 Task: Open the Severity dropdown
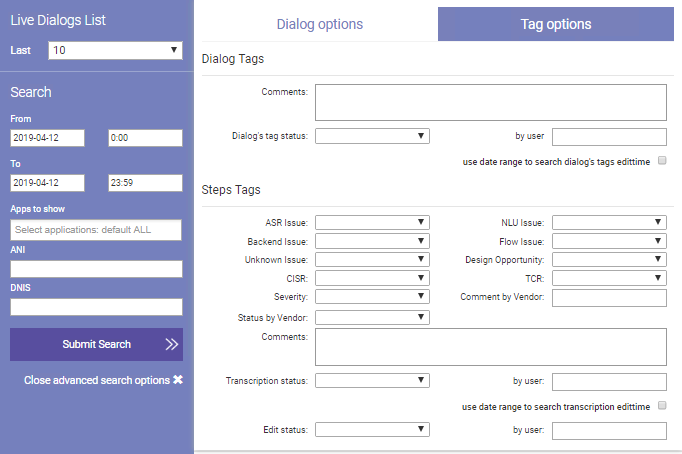pos(372,297)
